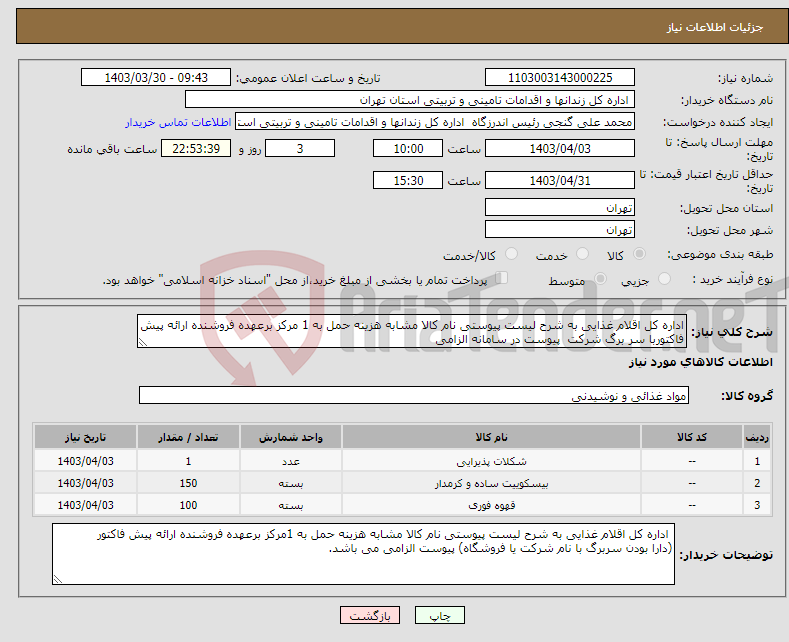Click the گروه کالا field مواد غذائی و نوشیدنی
This screenshot has height=642, width=789.
(414, 395)
